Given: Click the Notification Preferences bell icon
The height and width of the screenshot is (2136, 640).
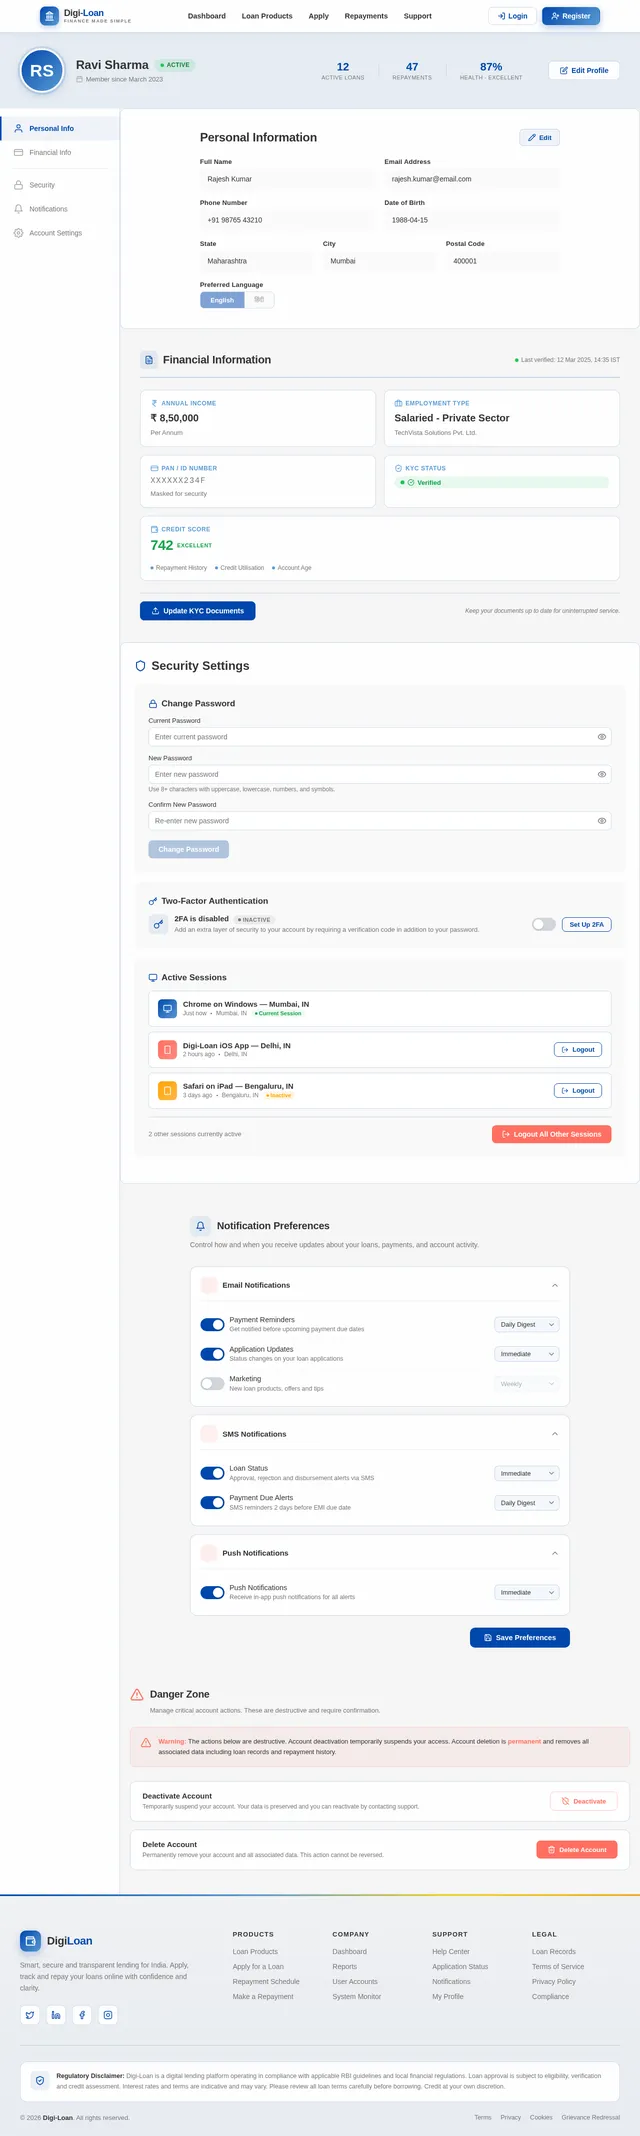Looking at the screenshot, I should point(200,1226).
